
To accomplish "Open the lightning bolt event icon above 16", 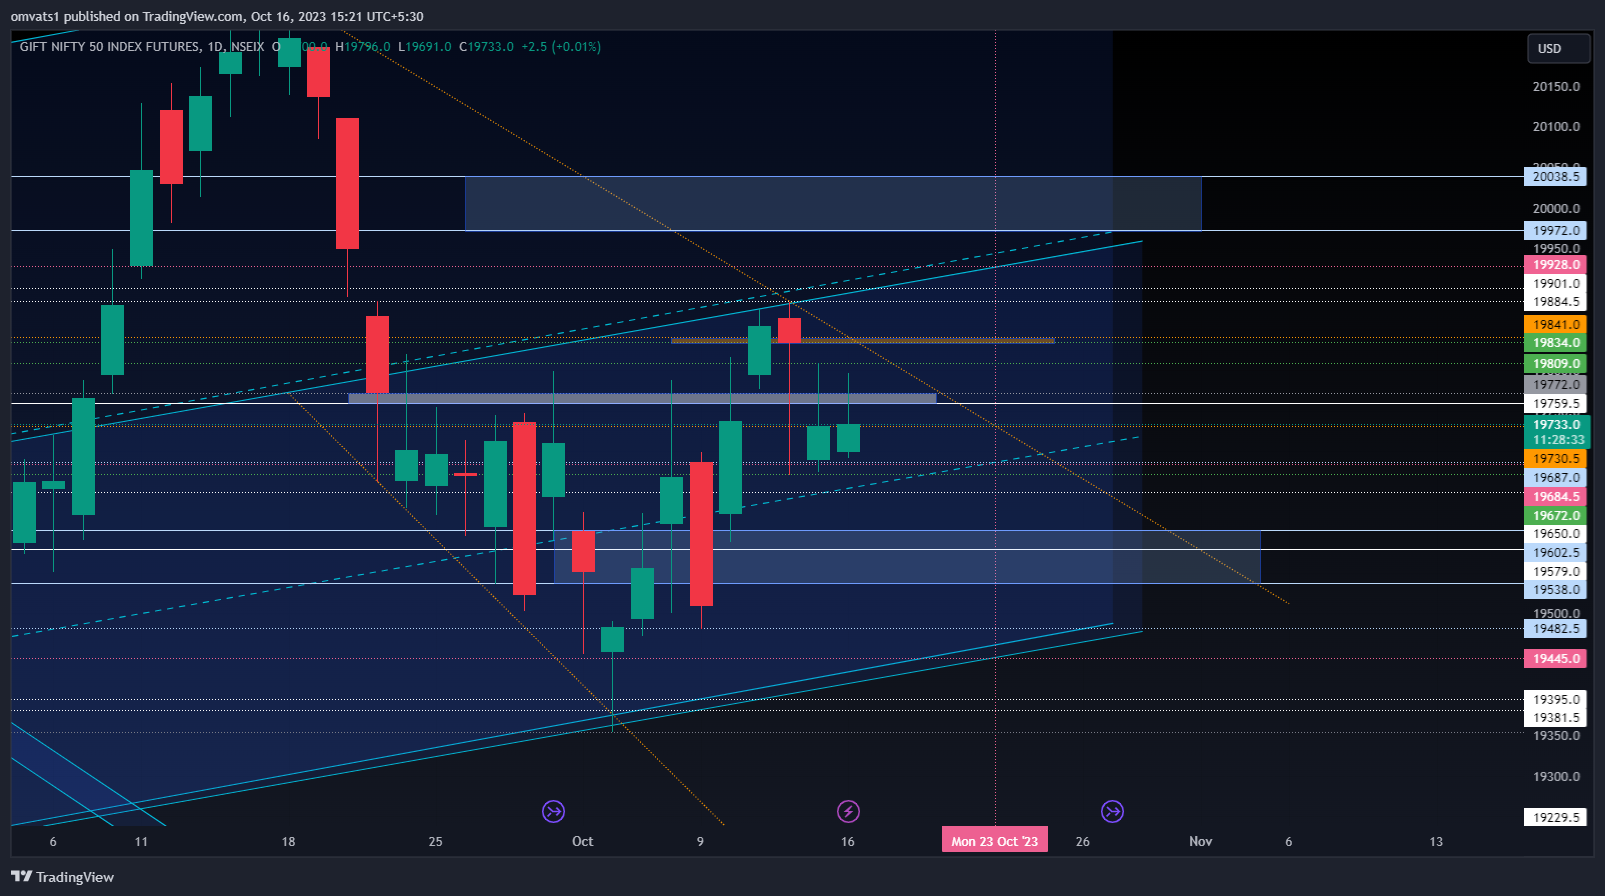I will click(x=848, y=811).
